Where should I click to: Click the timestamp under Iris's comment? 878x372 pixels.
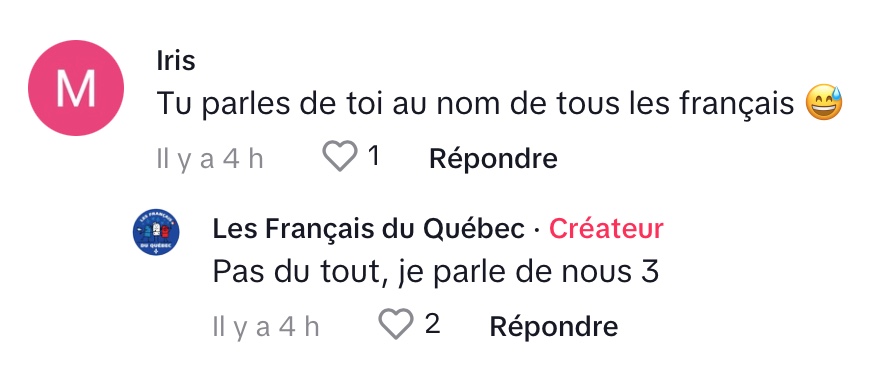point(209,160)
